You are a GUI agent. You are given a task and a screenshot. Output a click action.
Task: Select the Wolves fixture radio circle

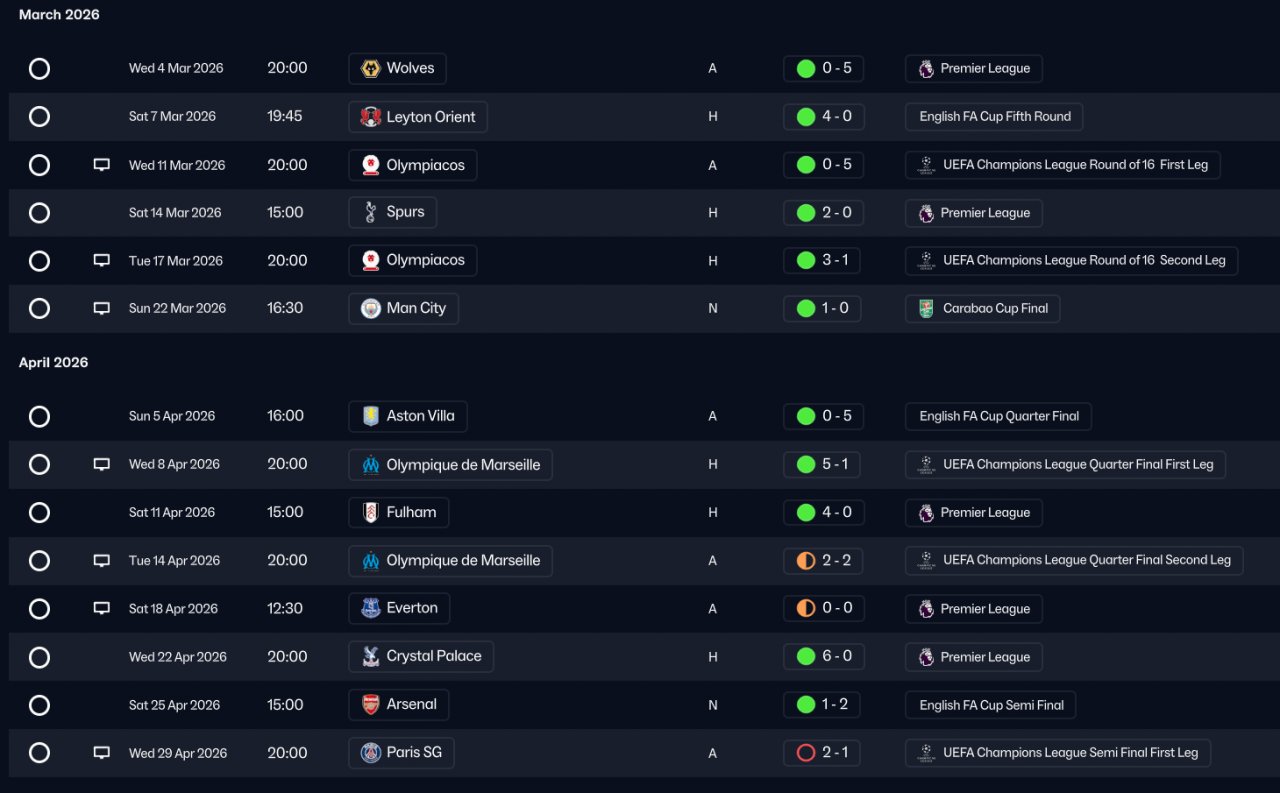point(39,69)
